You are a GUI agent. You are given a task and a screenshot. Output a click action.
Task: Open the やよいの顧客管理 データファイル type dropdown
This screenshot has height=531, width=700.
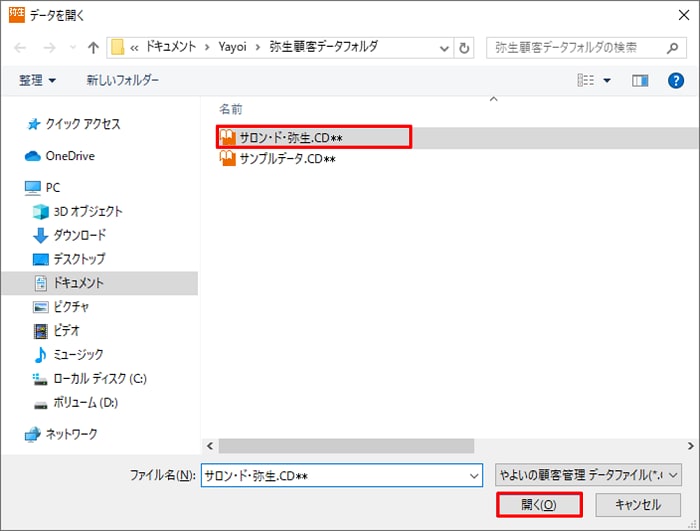tap(588, 475)
